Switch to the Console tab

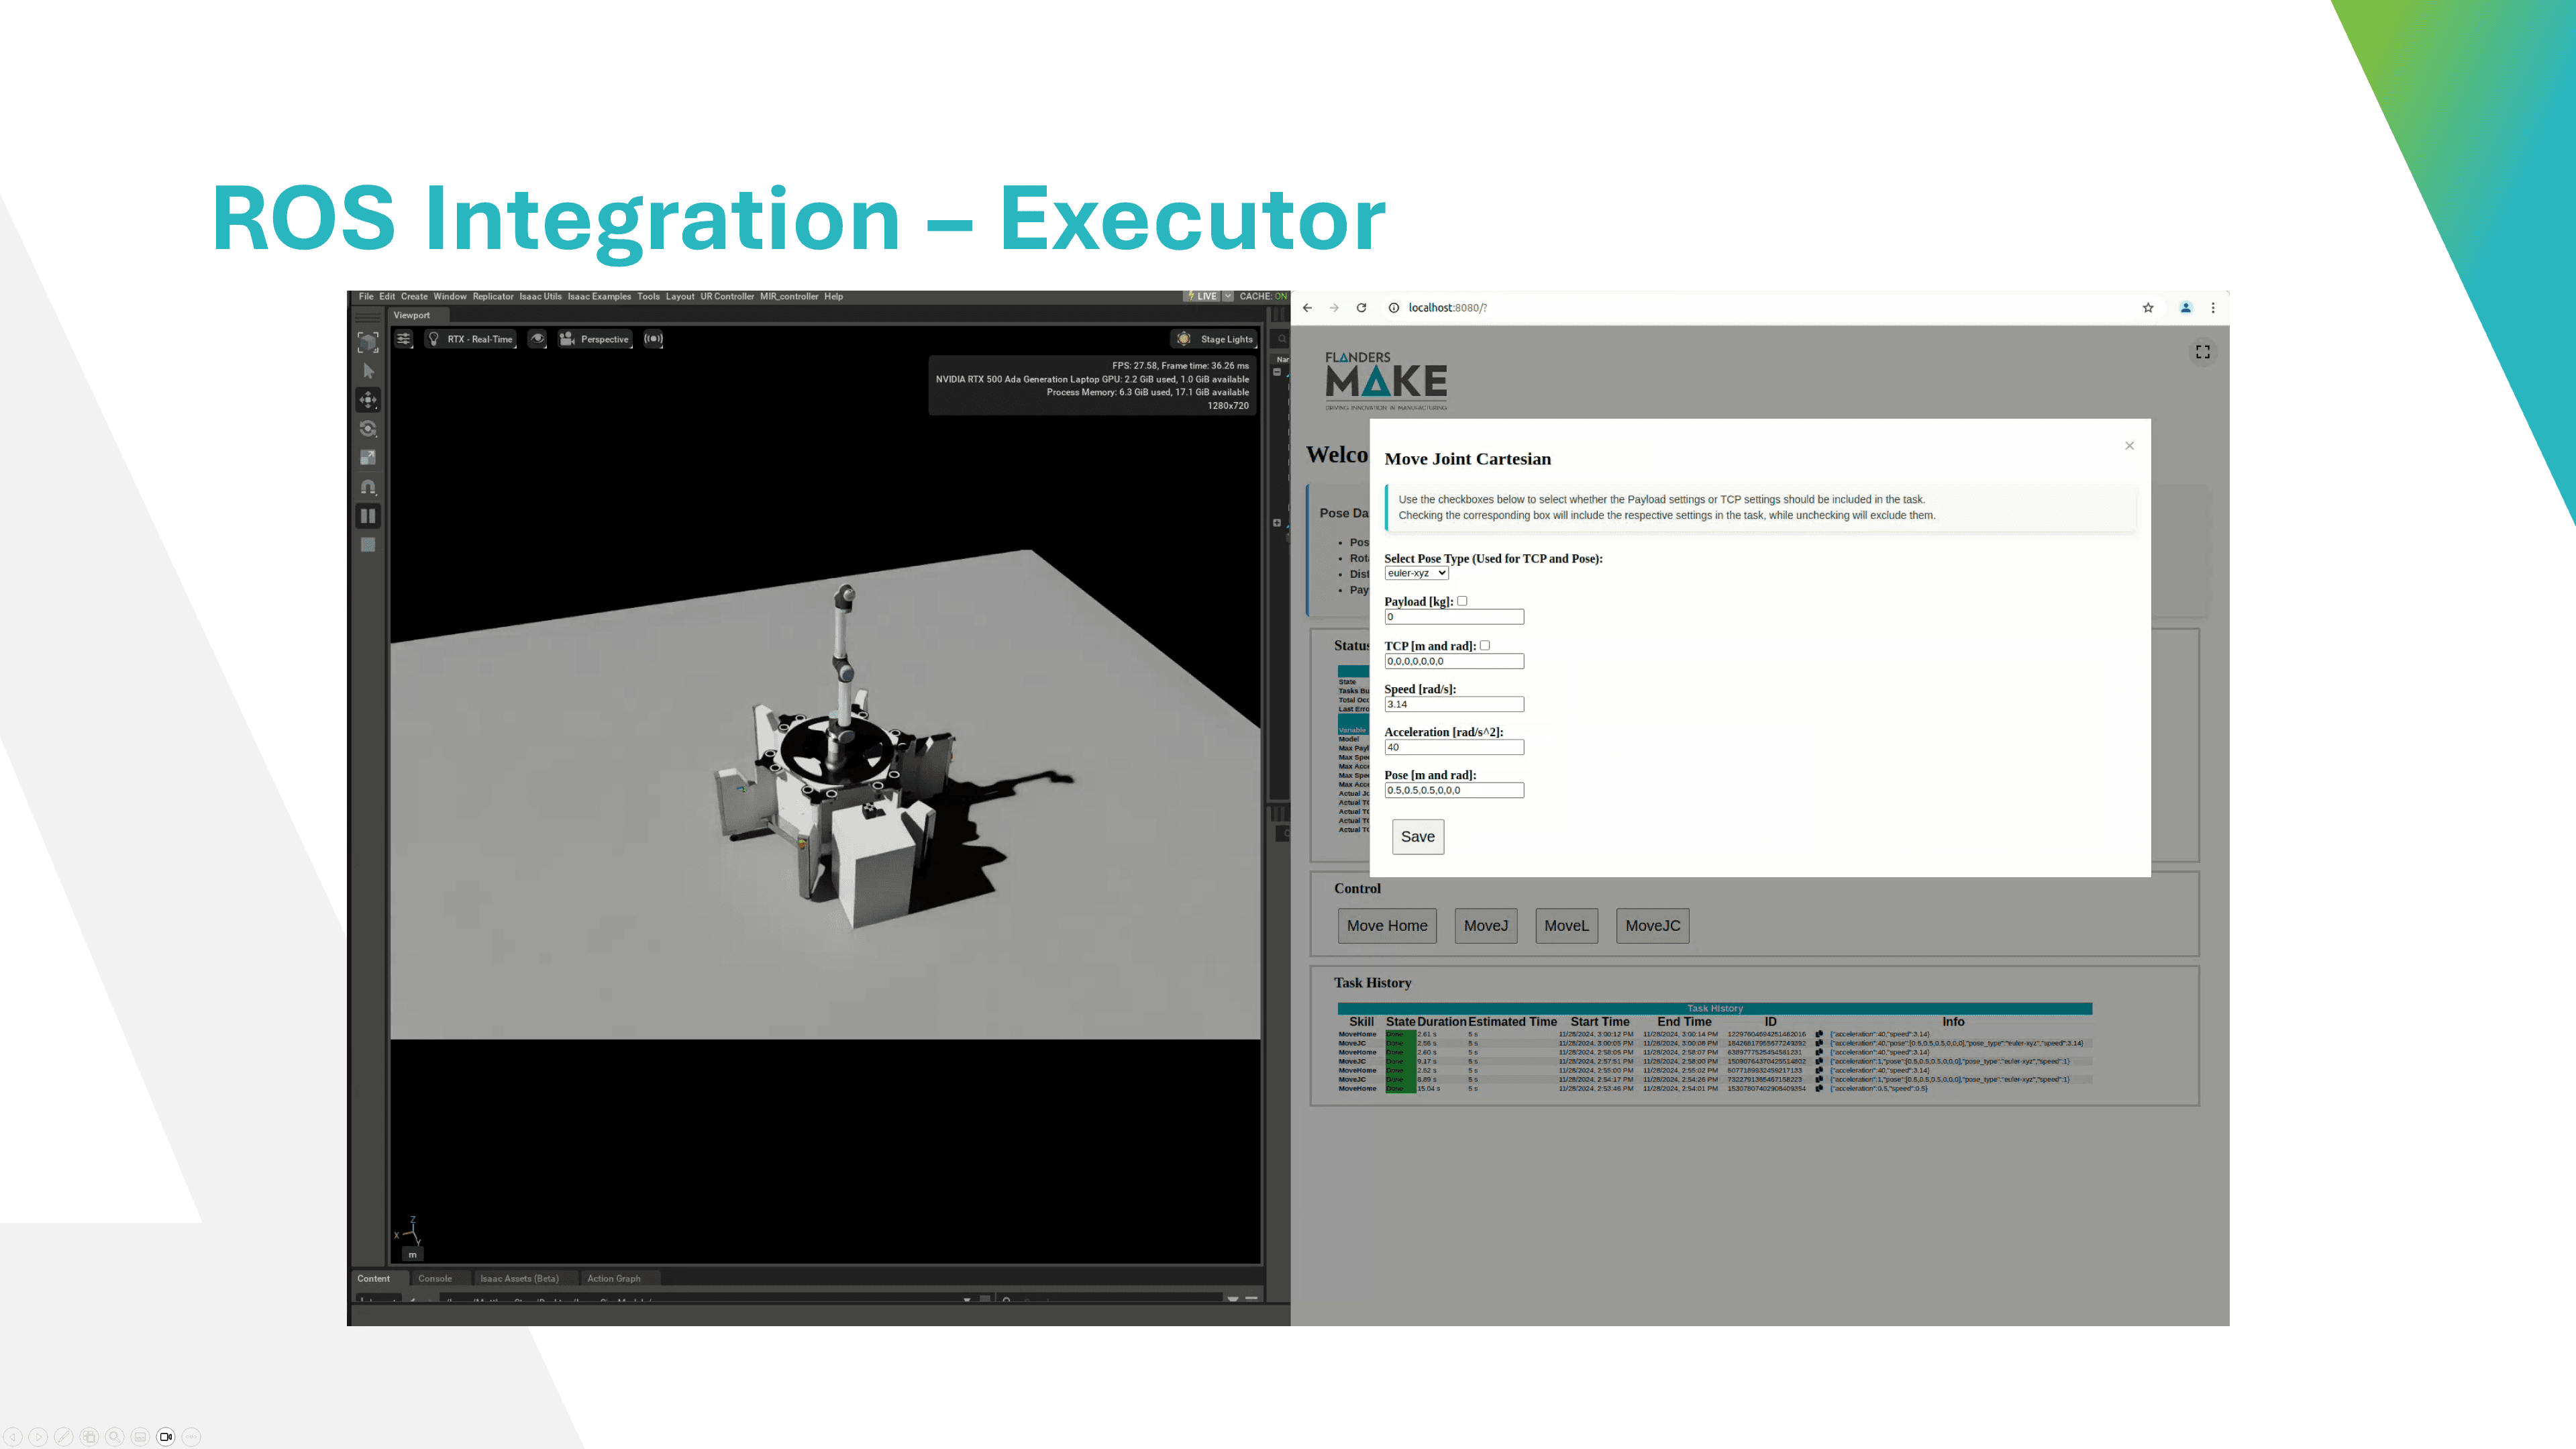435,1278
